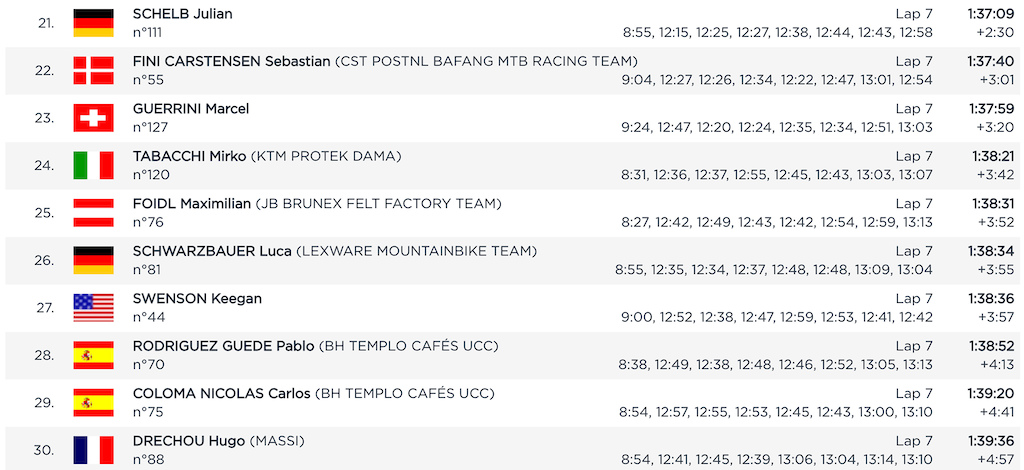The width and height of the screenshot is (1024, 470).
Task: Click the Danish flag beside FINI CARSTENSEN
Action: [93, 70]
